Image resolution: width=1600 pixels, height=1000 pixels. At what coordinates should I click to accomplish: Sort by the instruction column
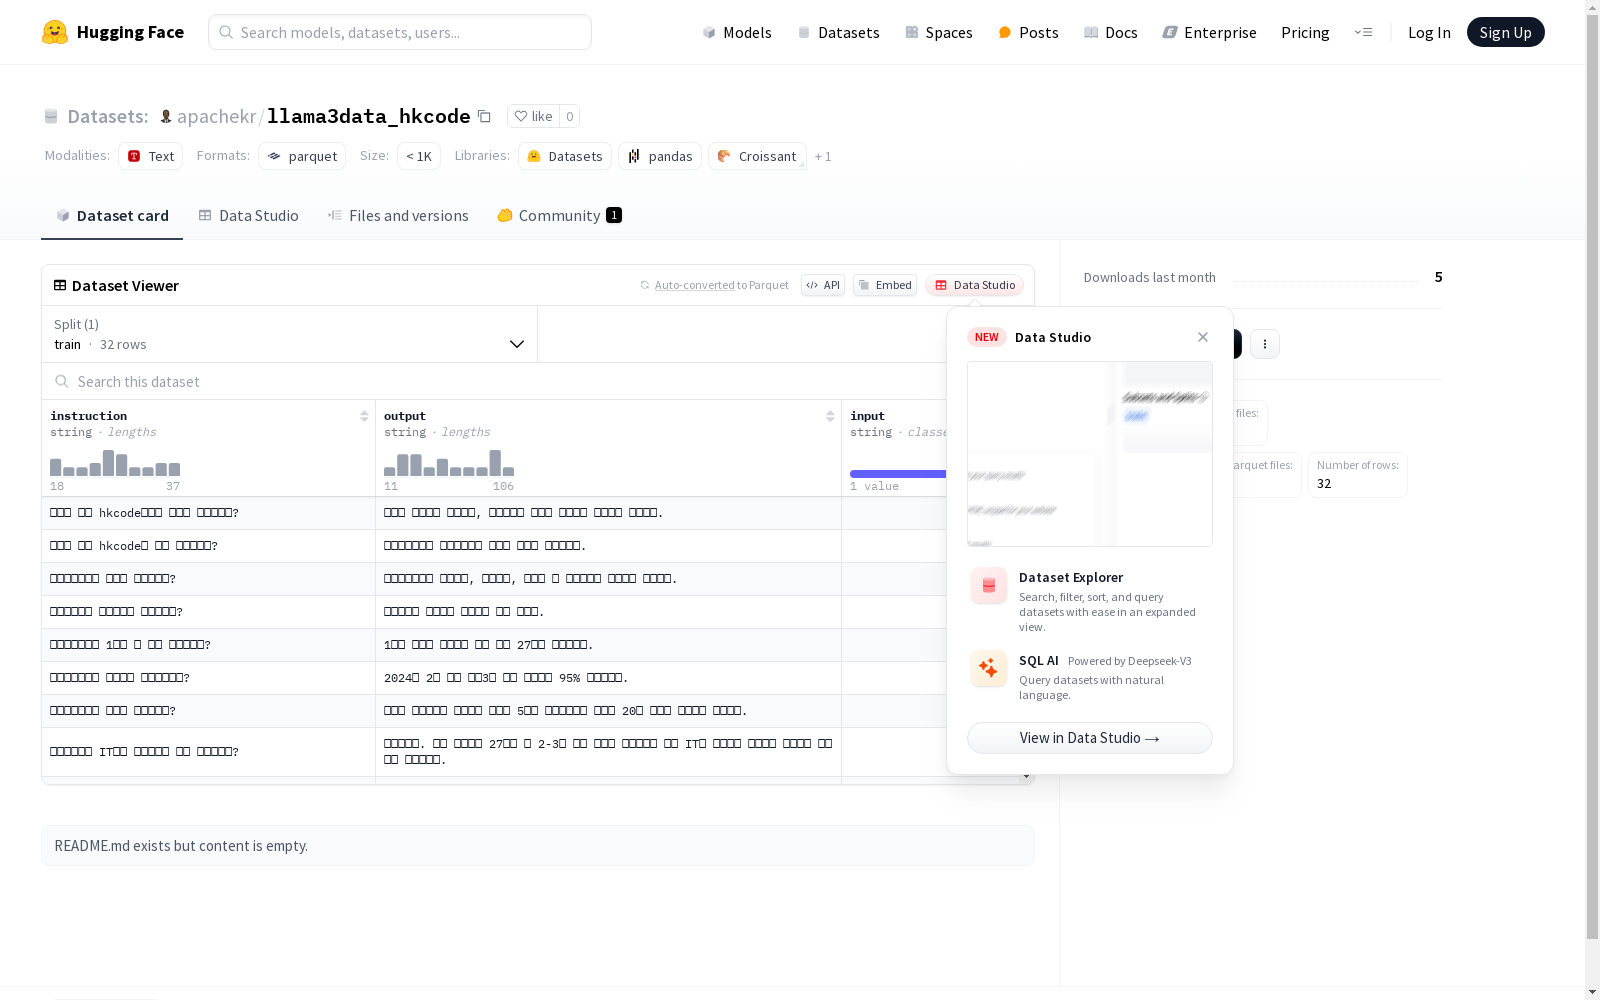pos(364,416)
